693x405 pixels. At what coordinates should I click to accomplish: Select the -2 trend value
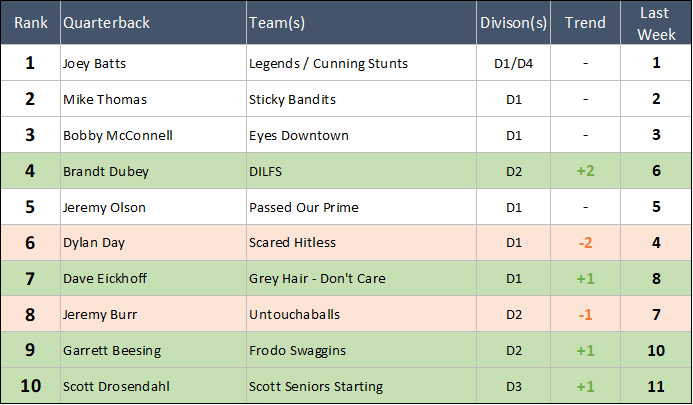(x=585, y=243)
